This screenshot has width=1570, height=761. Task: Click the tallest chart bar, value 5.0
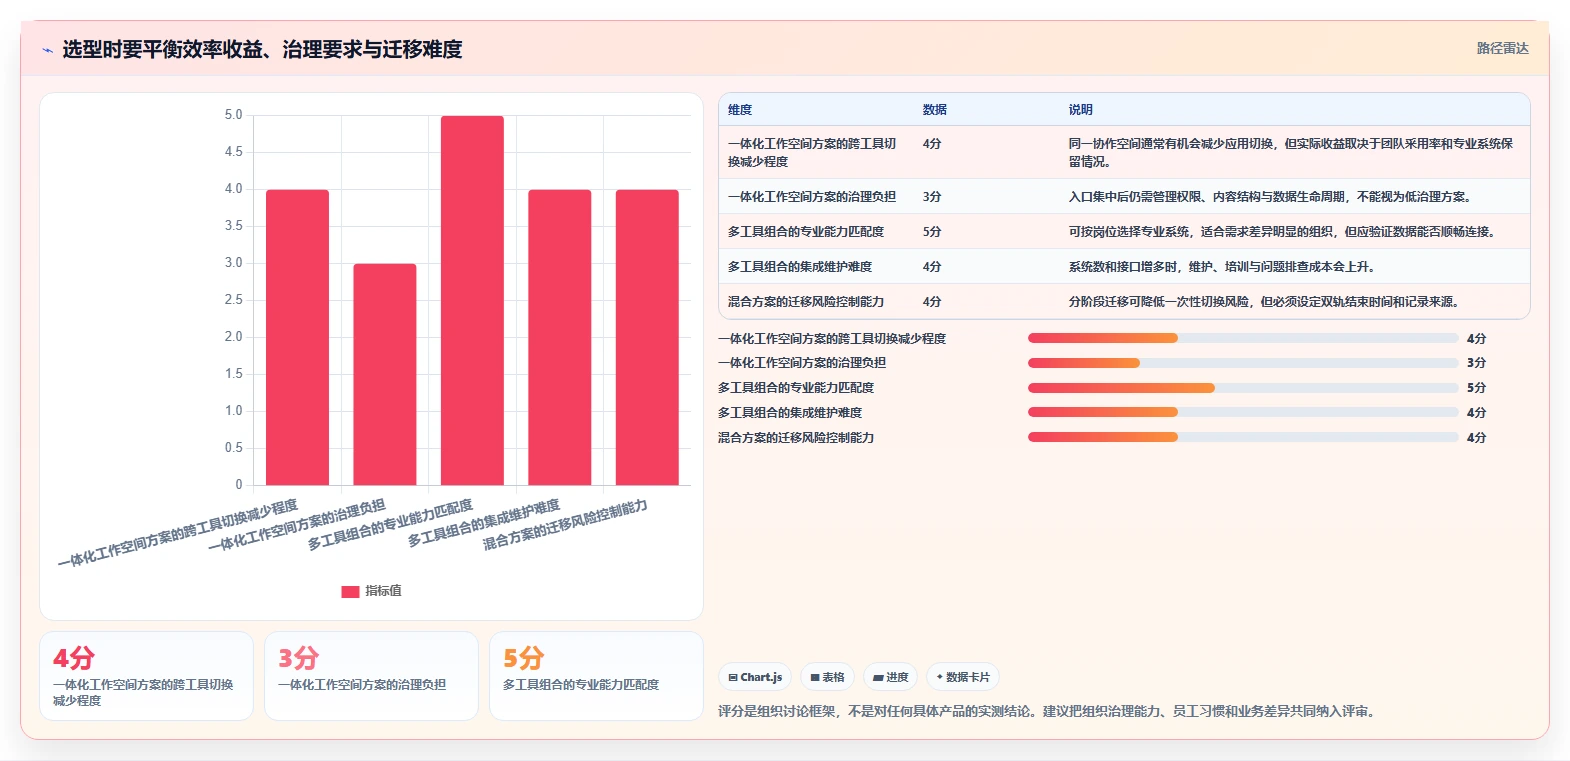pos(472,300)
